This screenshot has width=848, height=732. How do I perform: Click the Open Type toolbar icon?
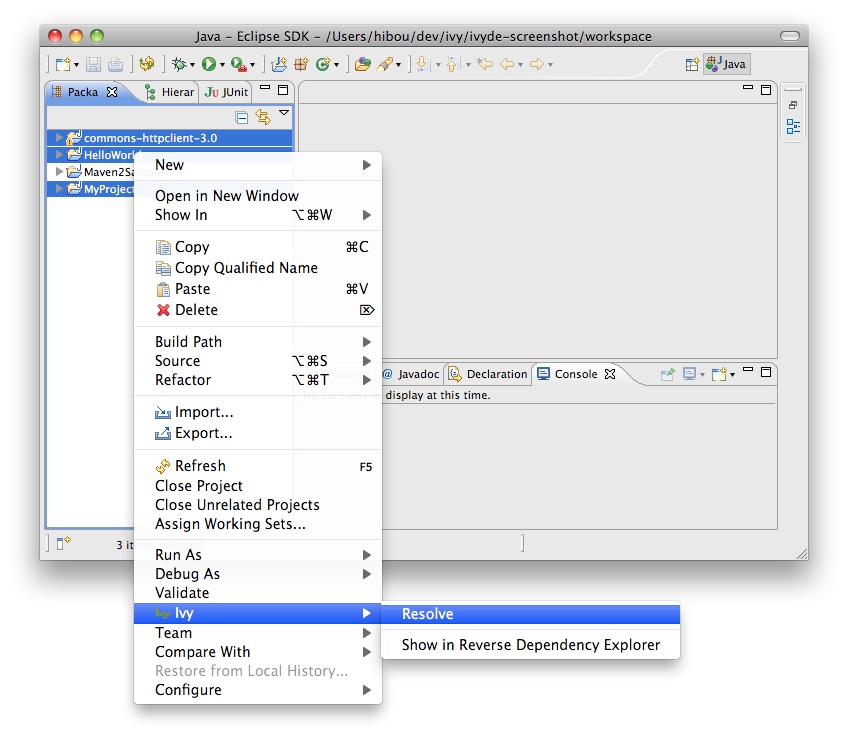362,64
